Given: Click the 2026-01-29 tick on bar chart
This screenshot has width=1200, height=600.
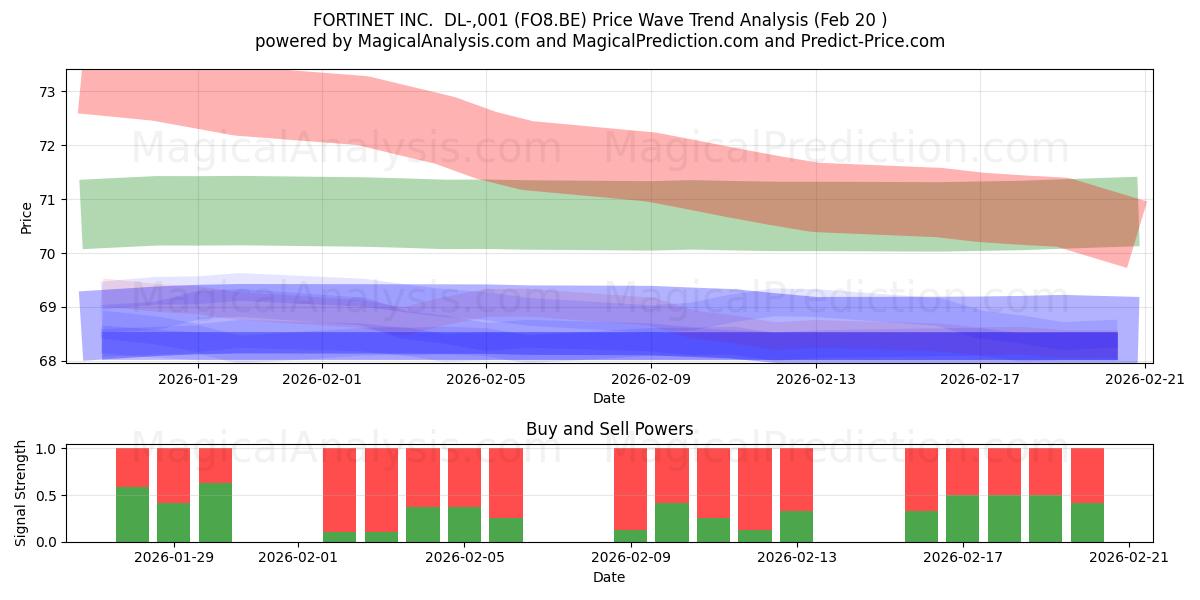Looking at the screenshot, I should pyautogui.click(x=174, y=557).
